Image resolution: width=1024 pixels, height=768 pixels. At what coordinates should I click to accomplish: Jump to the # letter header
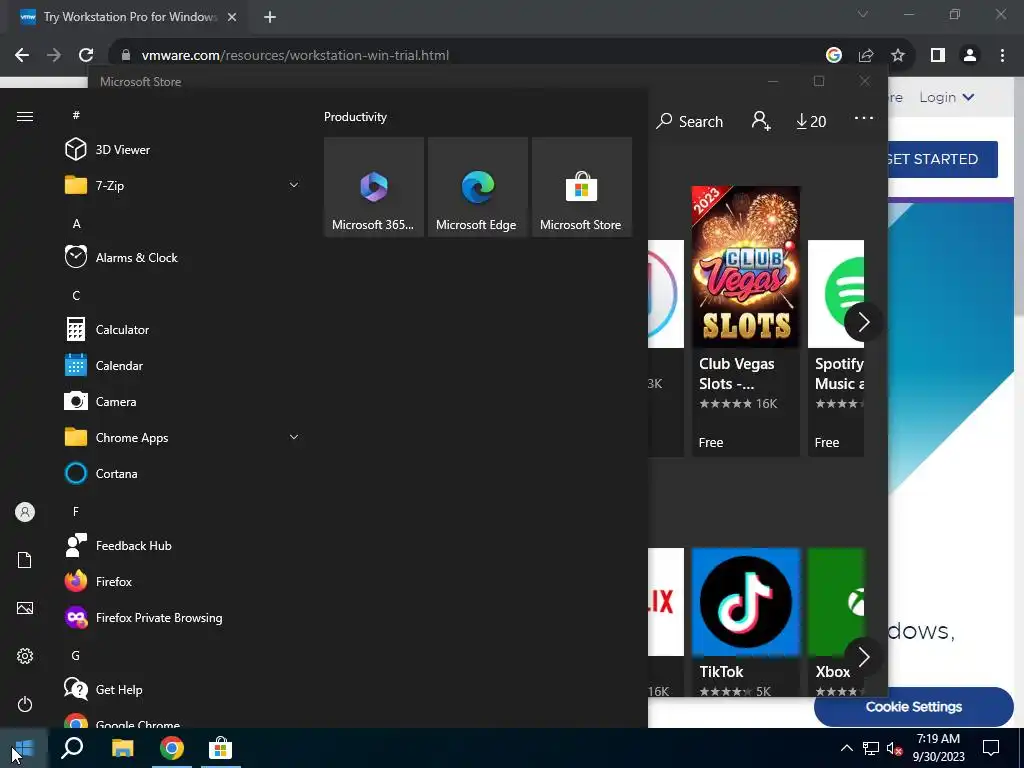pyautogui.click(x=76, y=115)
